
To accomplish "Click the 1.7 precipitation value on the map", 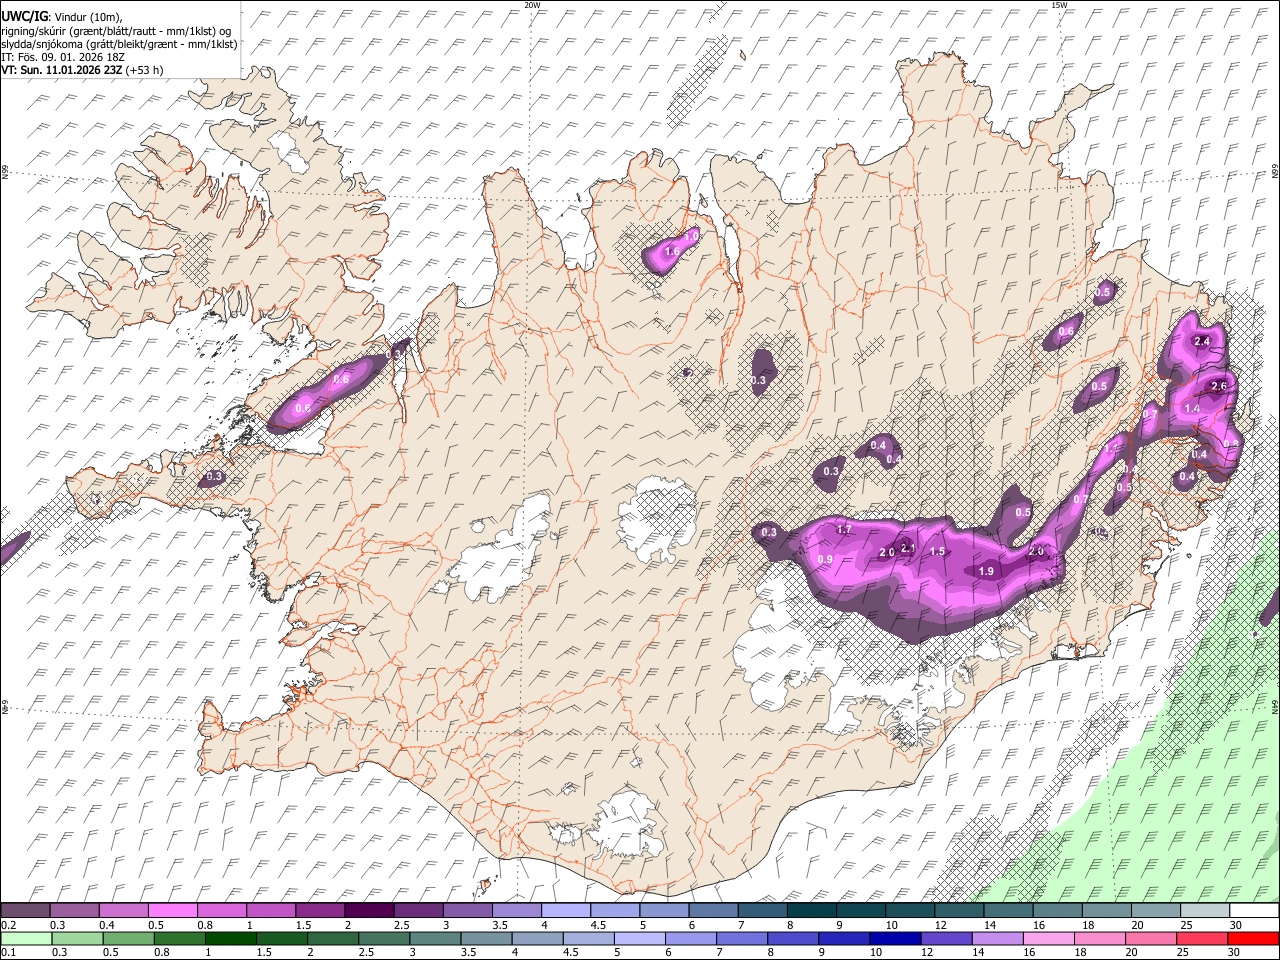I will tap(844, 529).
